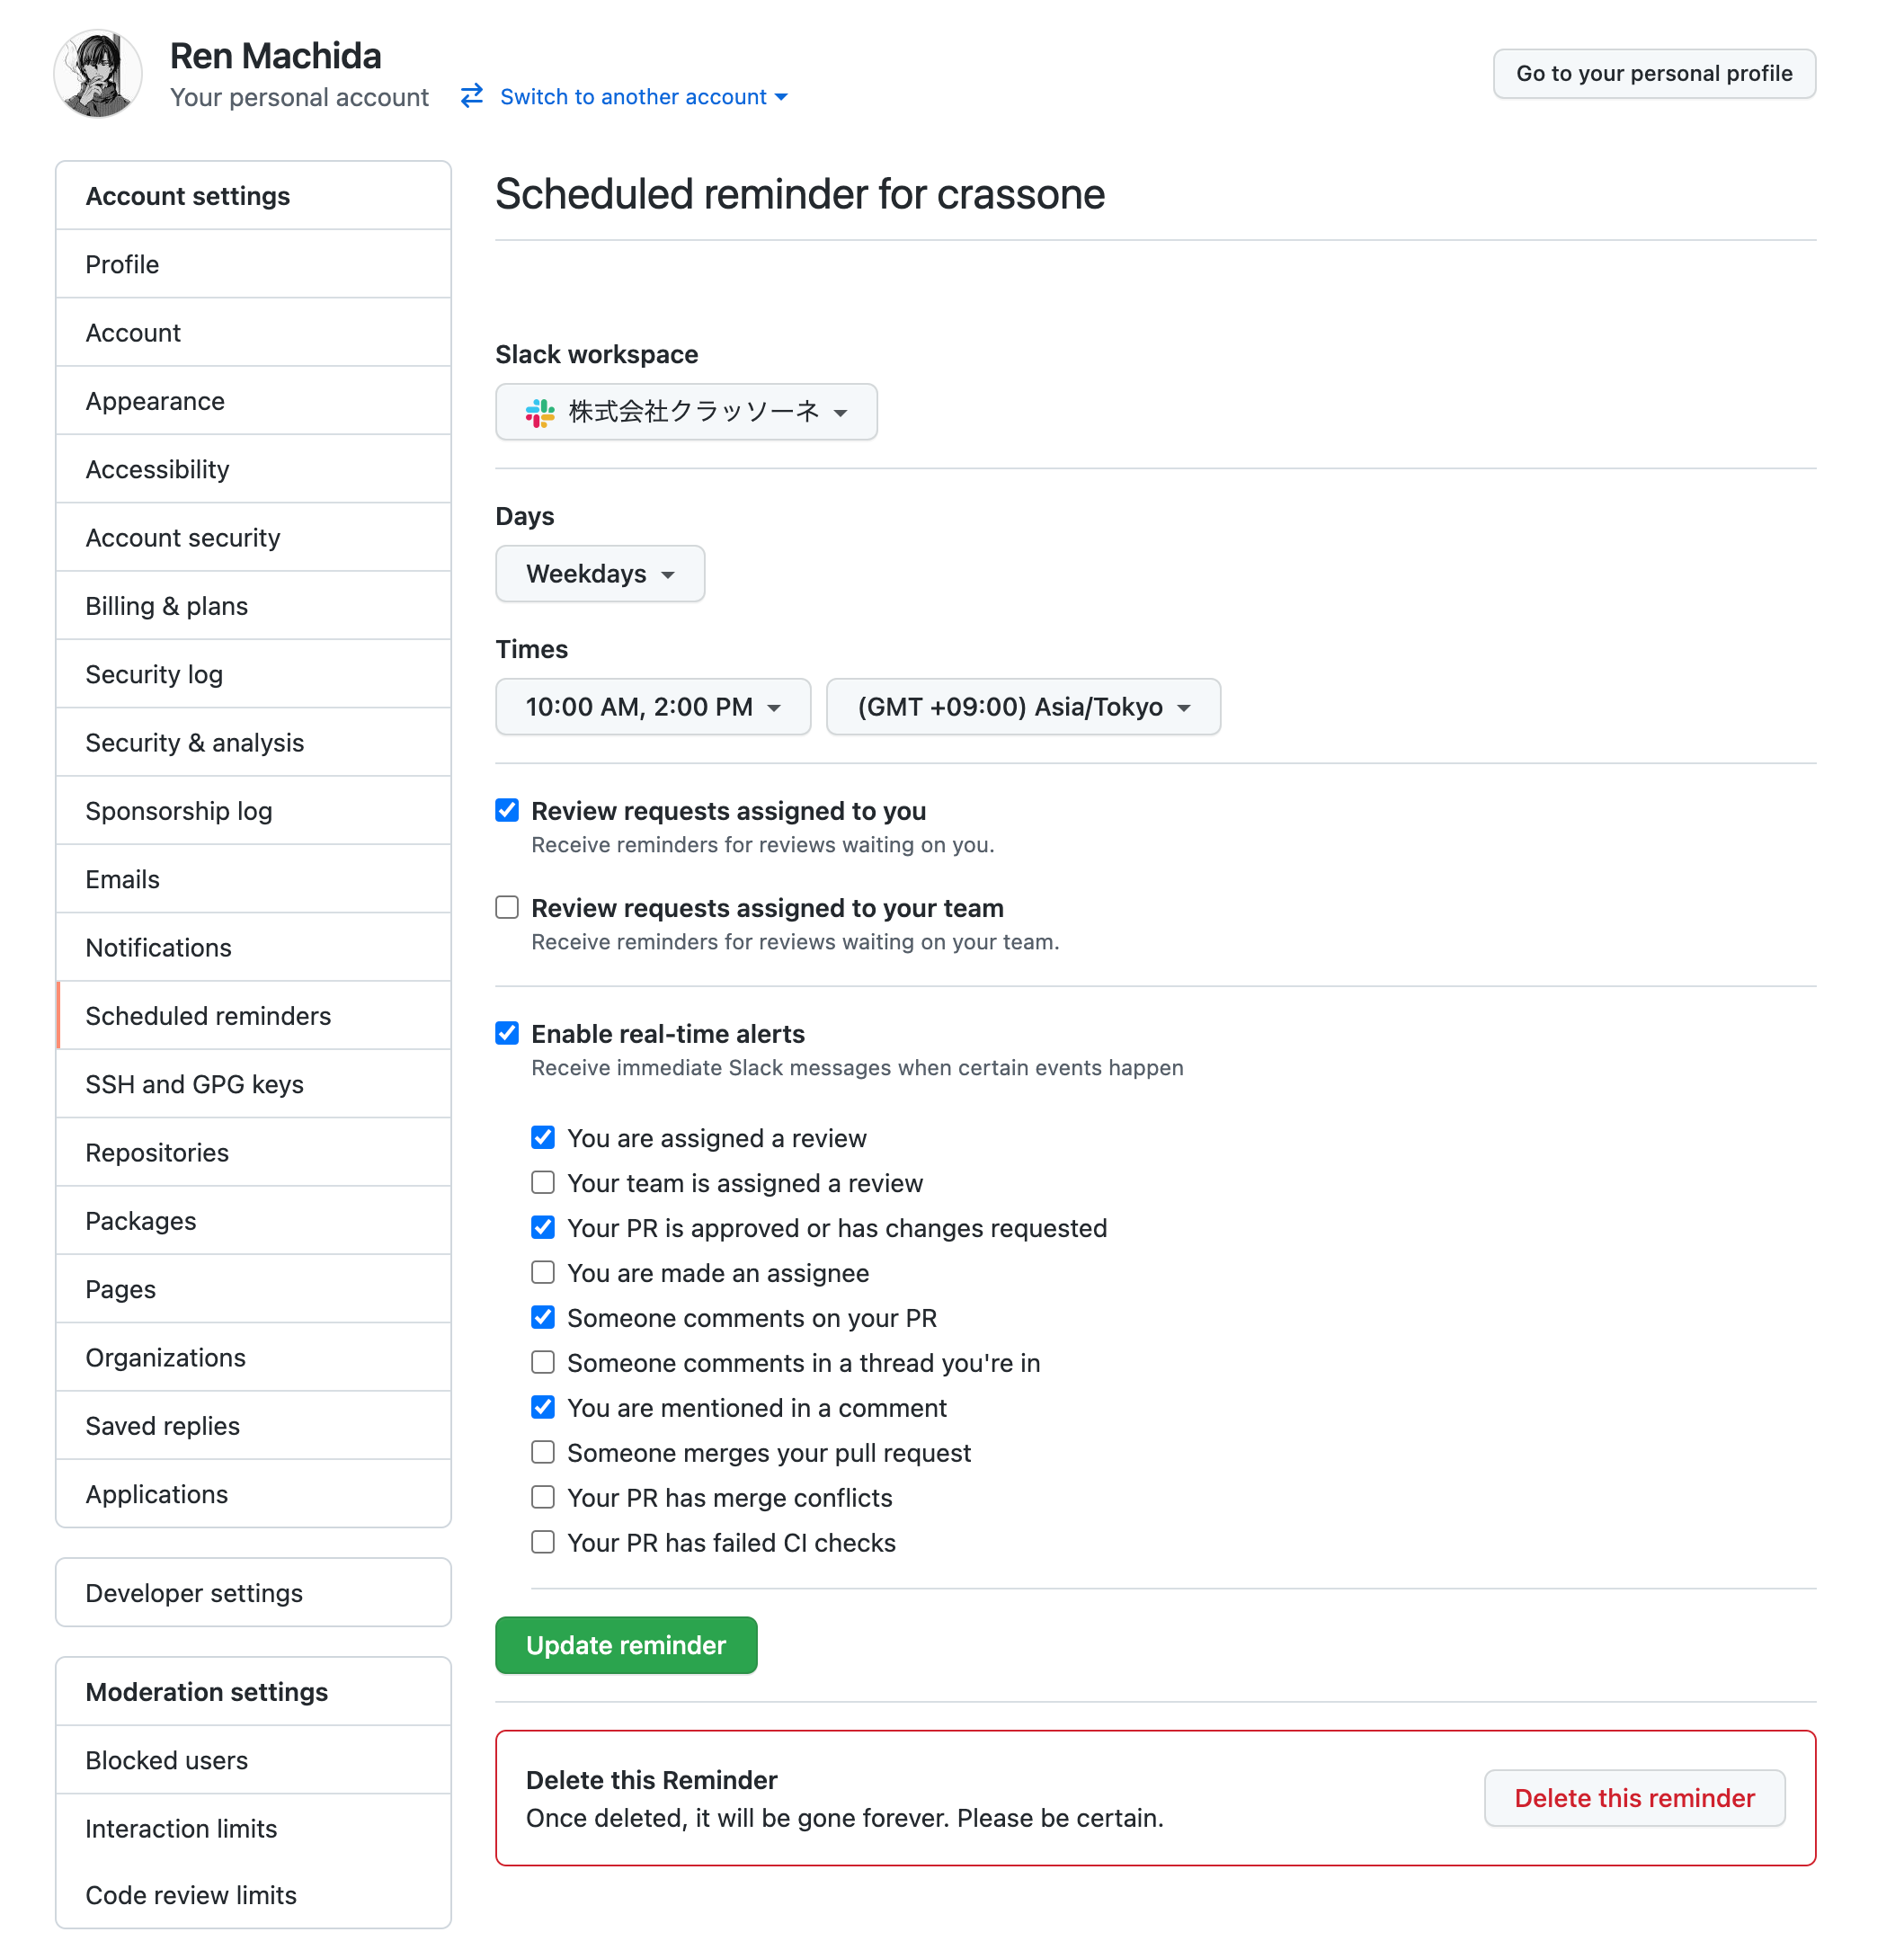
Task: Open the Blocked users moderation settings
Action: tap(167, 1760)
